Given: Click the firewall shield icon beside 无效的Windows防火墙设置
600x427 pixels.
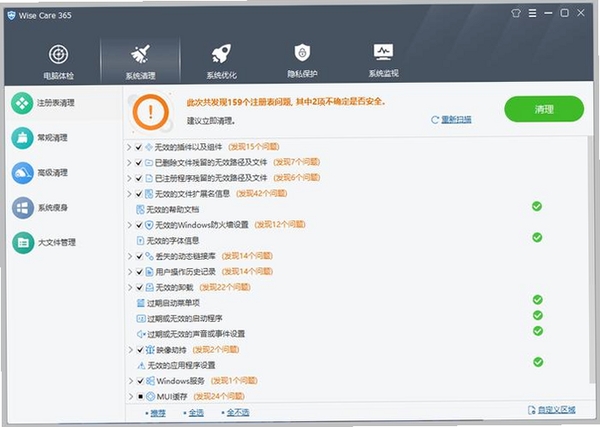Looking at the screenshot, I should 149,225.
